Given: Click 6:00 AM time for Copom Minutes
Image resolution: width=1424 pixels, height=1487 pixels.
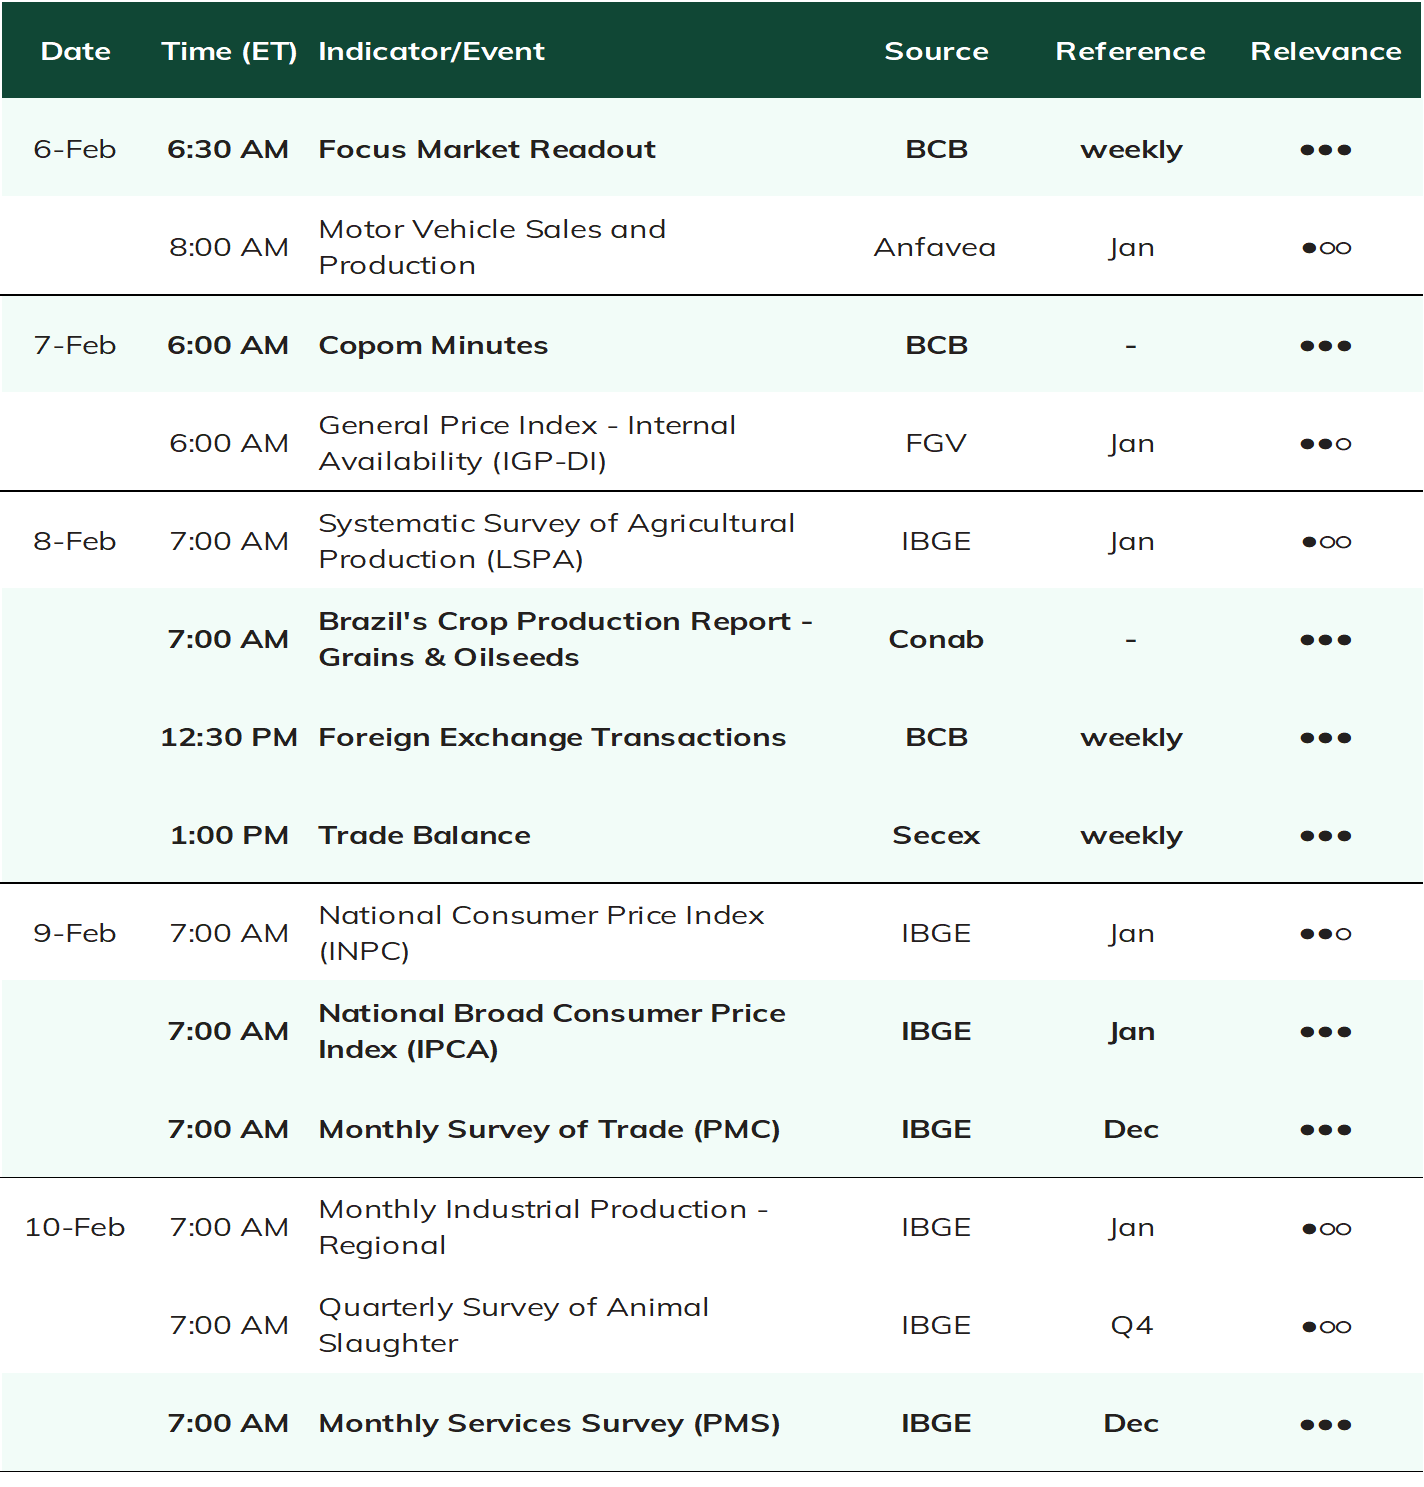Looking at the screenshot, I should tap(229, 345).
